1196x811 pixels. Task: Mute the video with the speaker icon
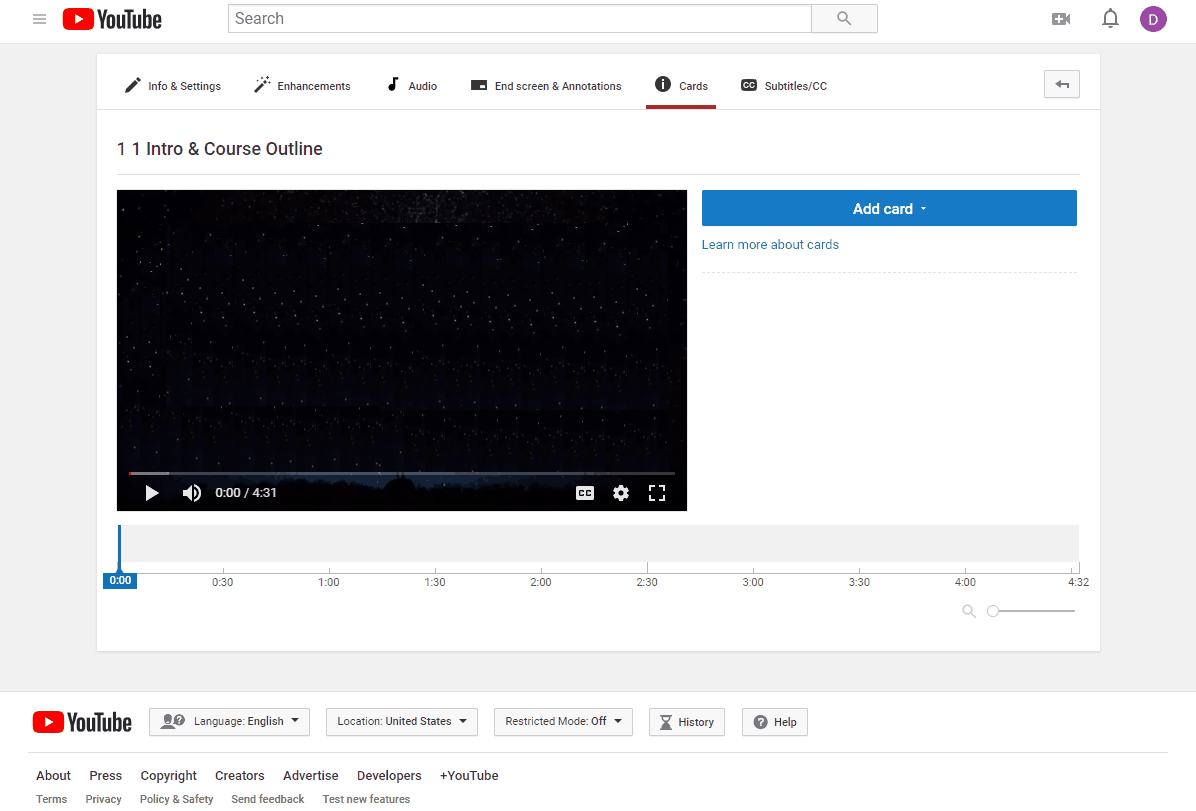point(192,493)
